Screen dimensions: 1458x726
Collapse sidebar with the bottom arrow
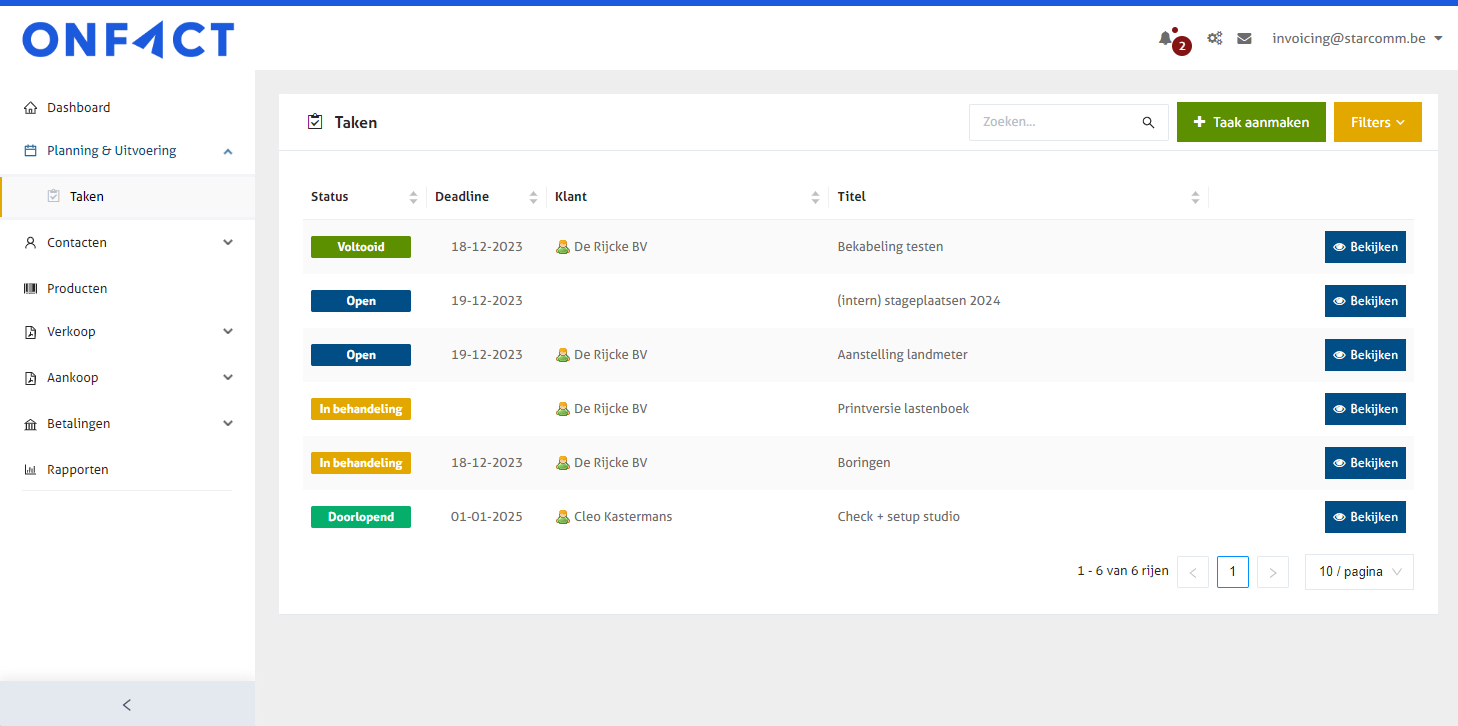(x=127, y=704)
